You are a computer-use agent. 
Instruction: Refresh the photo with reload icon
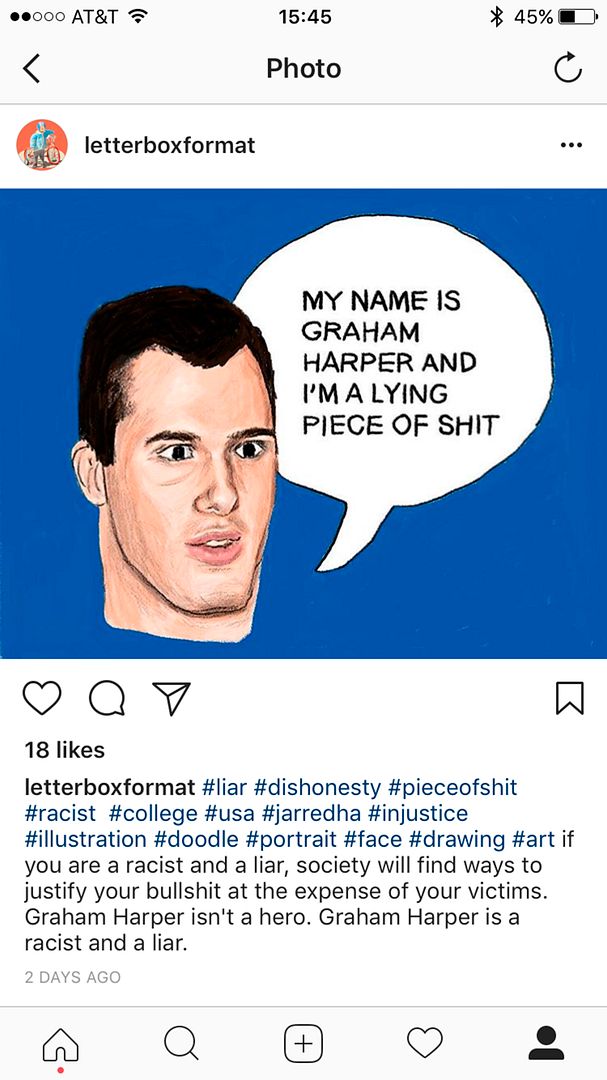tap(568, 69)
